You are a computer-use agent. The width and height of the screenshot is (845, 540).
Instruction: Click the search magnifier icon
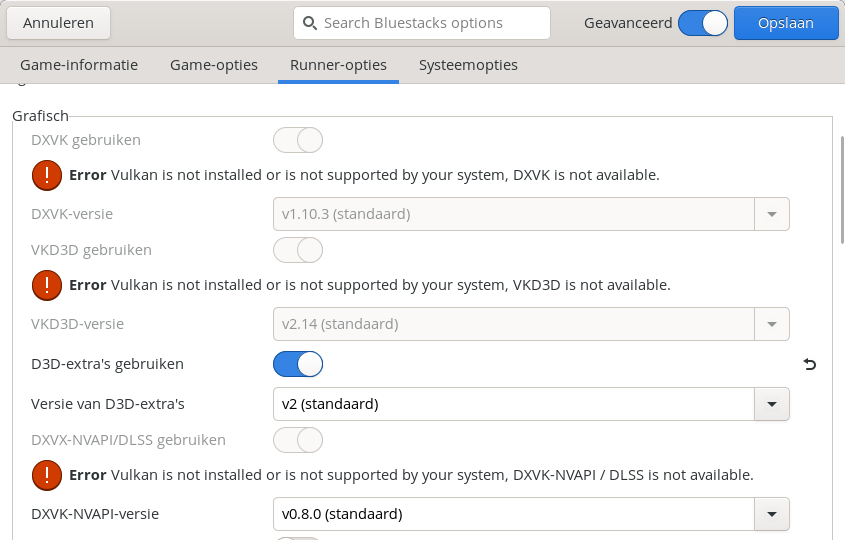[309, 23]
